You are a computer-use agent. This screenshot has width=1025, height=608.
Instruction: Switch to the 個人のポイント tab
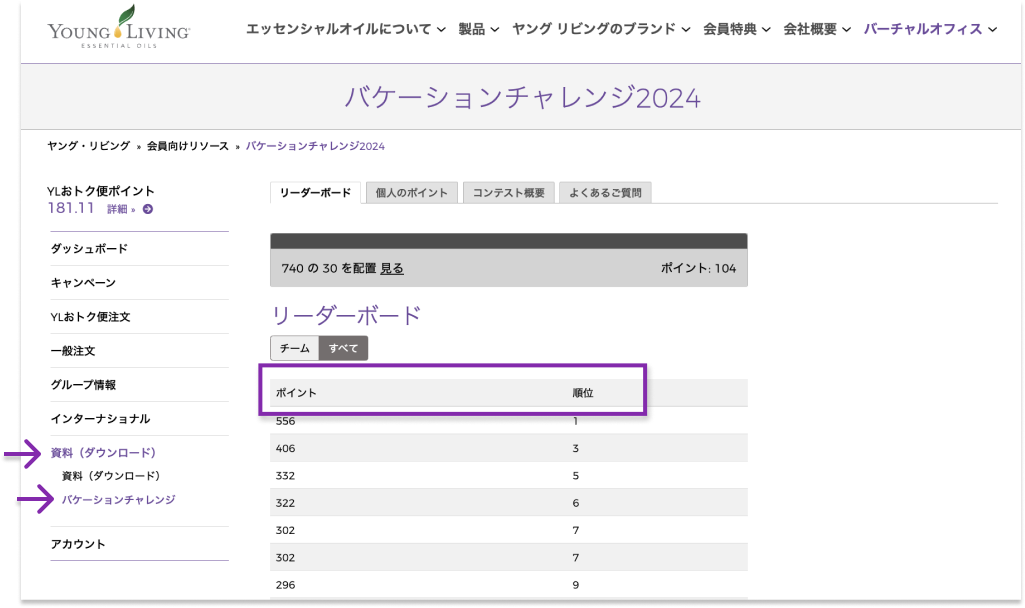[412, 193]
